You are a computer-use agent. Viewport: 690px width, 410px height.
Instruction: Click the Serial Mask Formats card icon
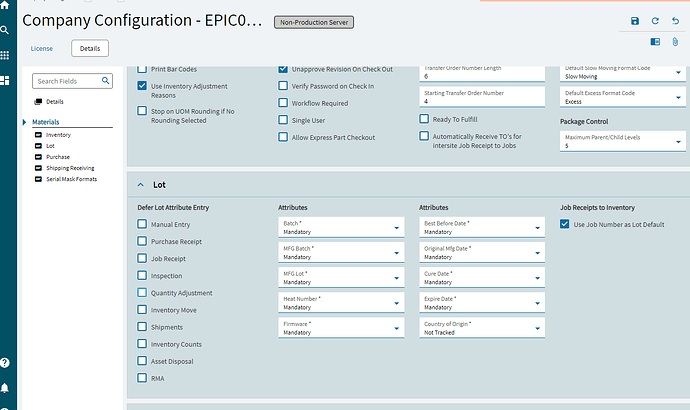(38, 179)
